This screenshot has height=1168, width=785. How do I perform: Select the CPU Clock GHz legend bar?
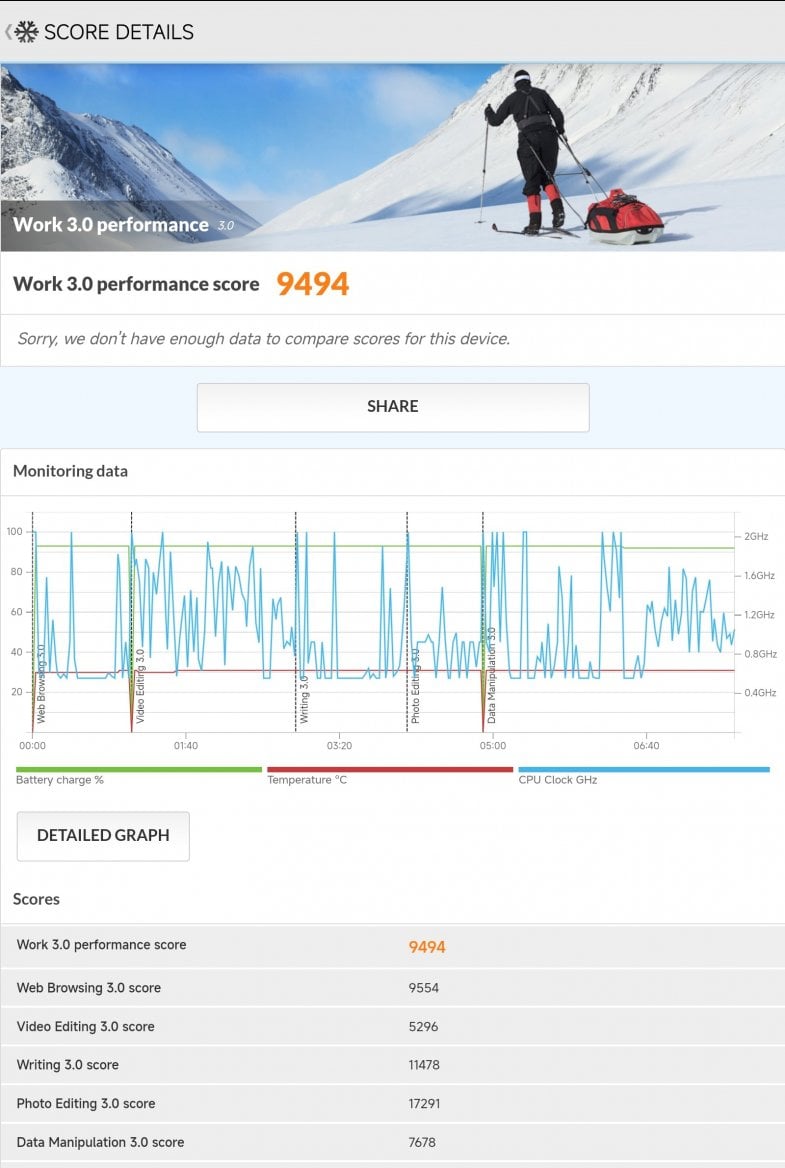[643, 770]
